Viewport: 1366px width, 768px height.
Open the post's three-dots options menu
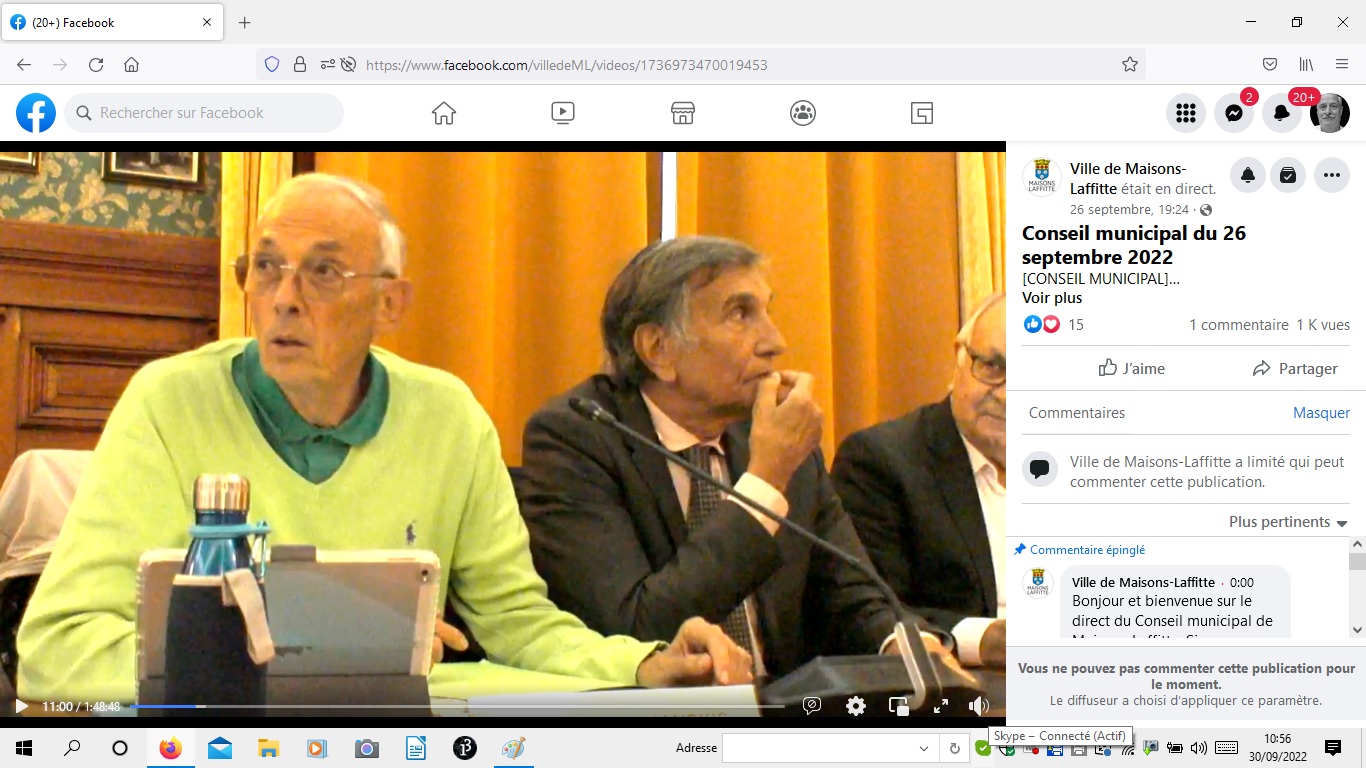tap(1331, 175)
